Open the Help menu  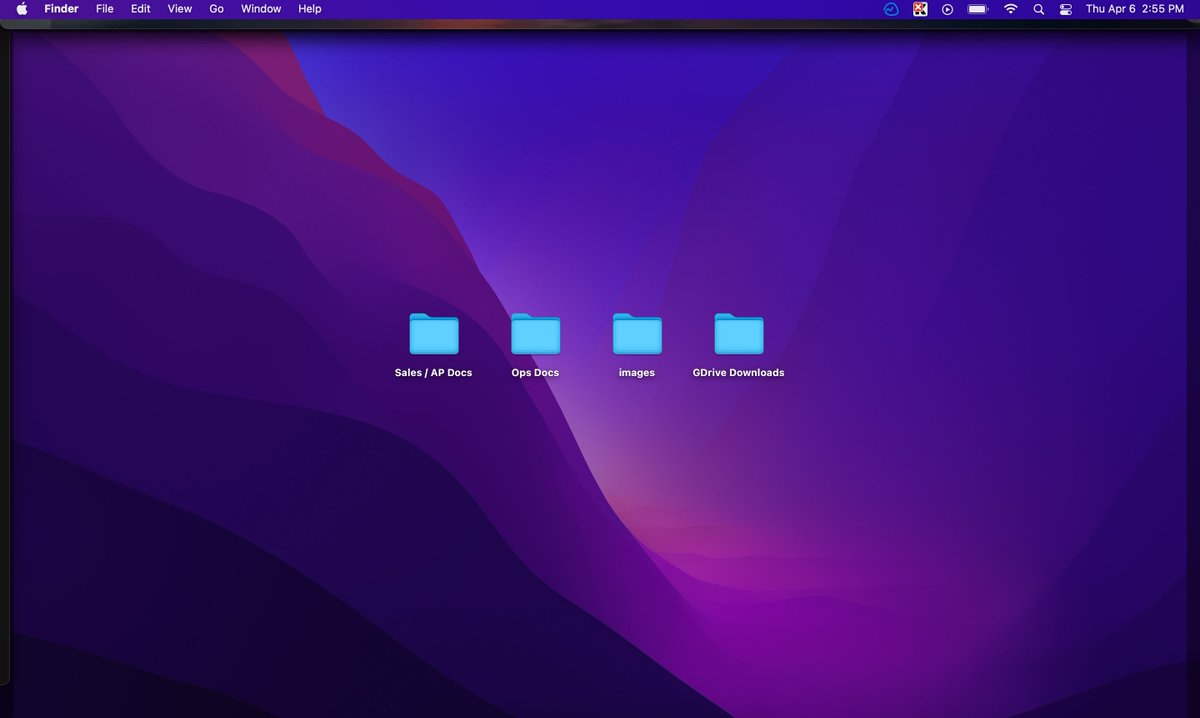(x=310, y=9)
